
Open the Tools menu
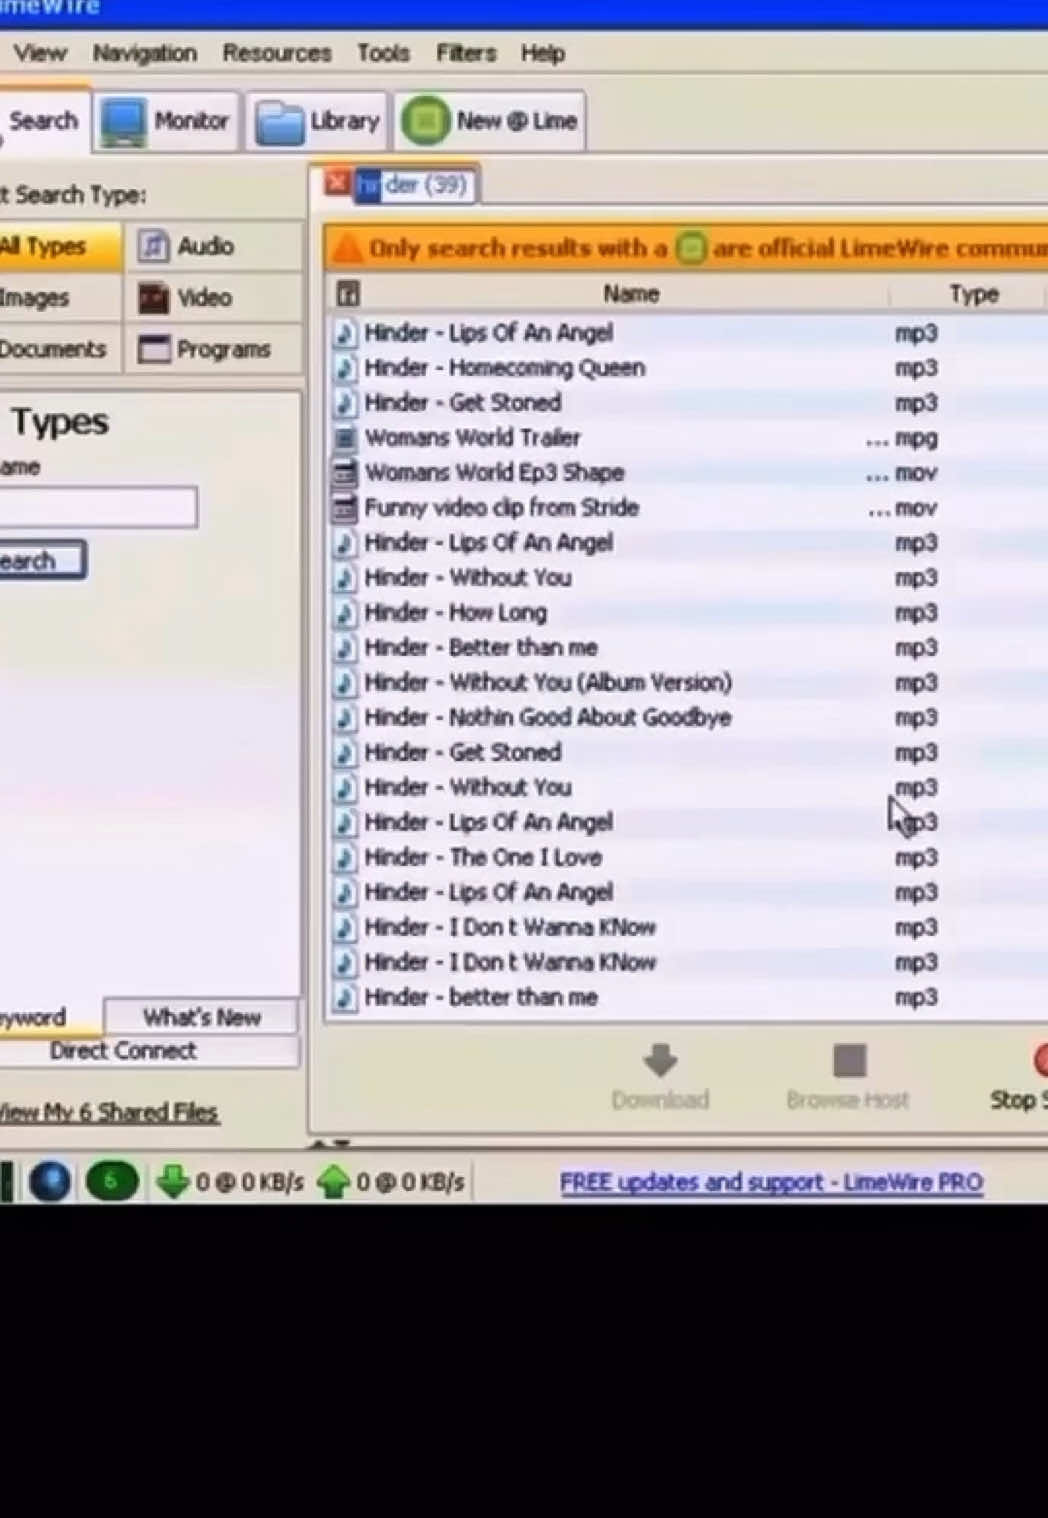click(384, 53)
